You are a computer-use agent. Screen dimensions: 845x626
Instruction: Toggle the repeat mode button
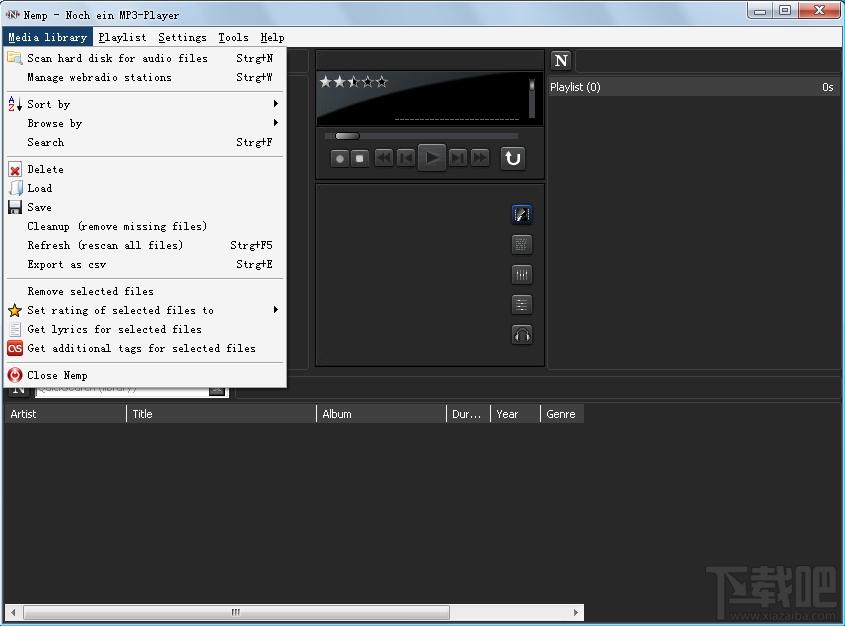[512, 158]
